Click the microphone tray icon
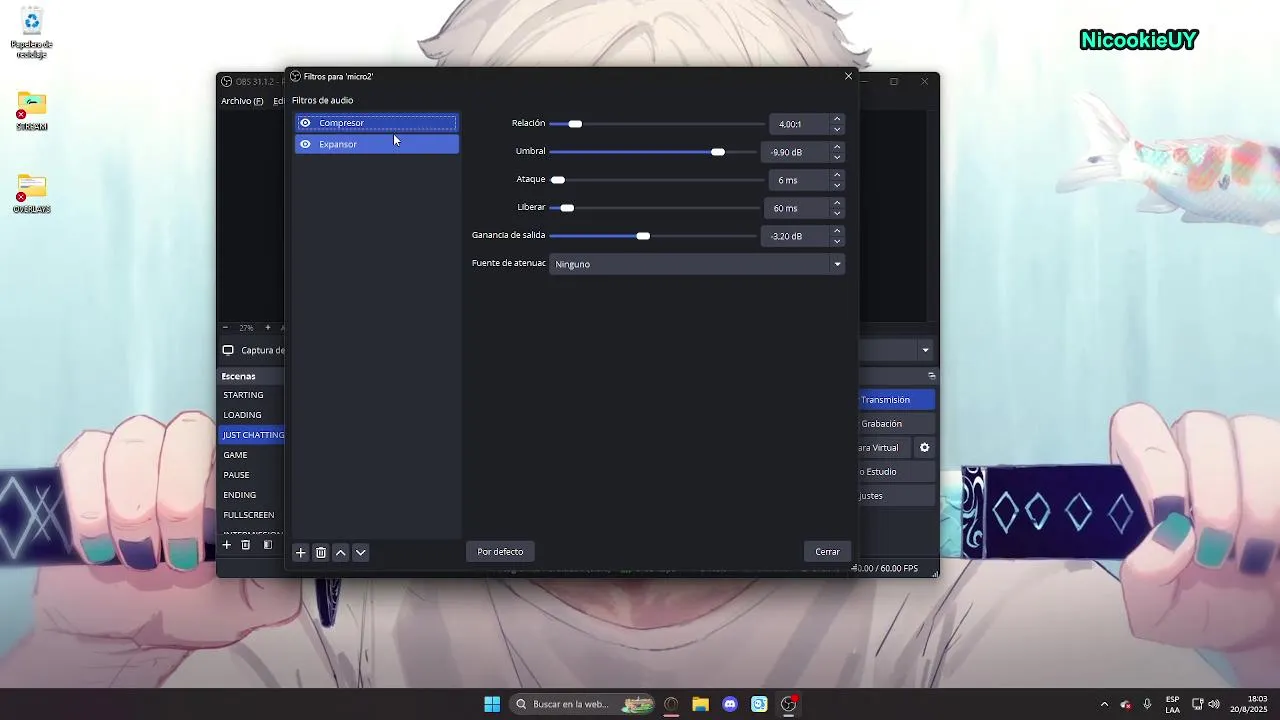Viewport: 1280px width, 720px height. 1147,704
